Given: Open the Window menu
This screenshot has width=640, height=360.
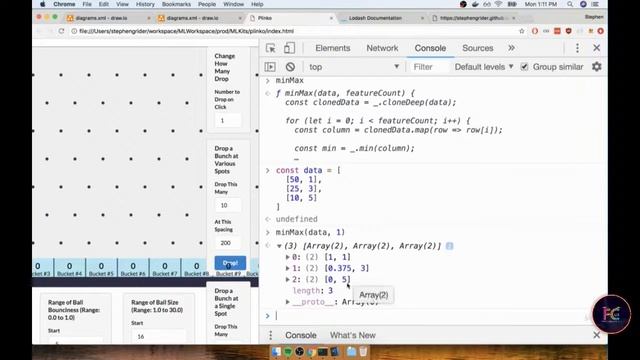Looking at the screenshot, I should coord(233,4).
